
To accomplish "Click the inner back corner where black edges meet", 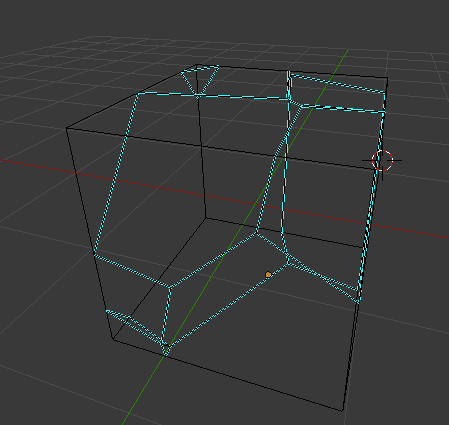I will (x=206, y=218).
